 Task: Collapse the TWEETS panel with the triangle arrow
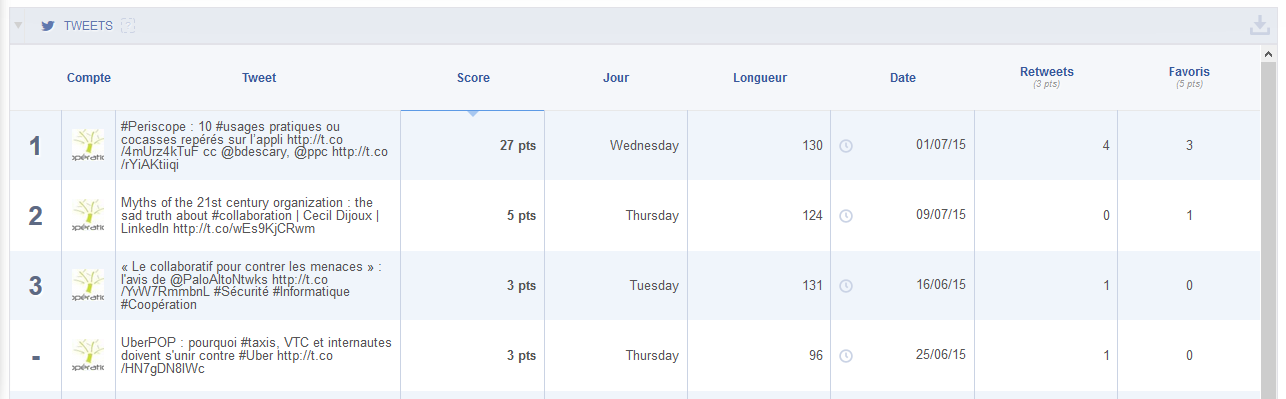[18, 26]
